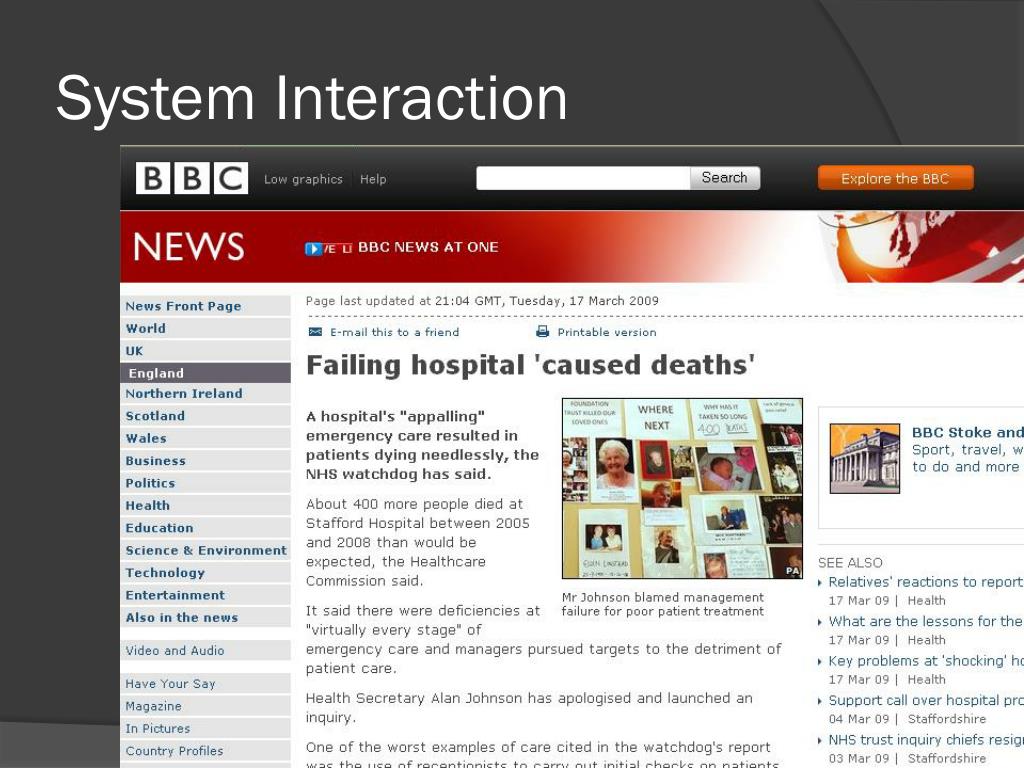The width and height of the screenshot is (1024, 768).
Task: Click the BBC logo
Action: click(x=191, y=178)
